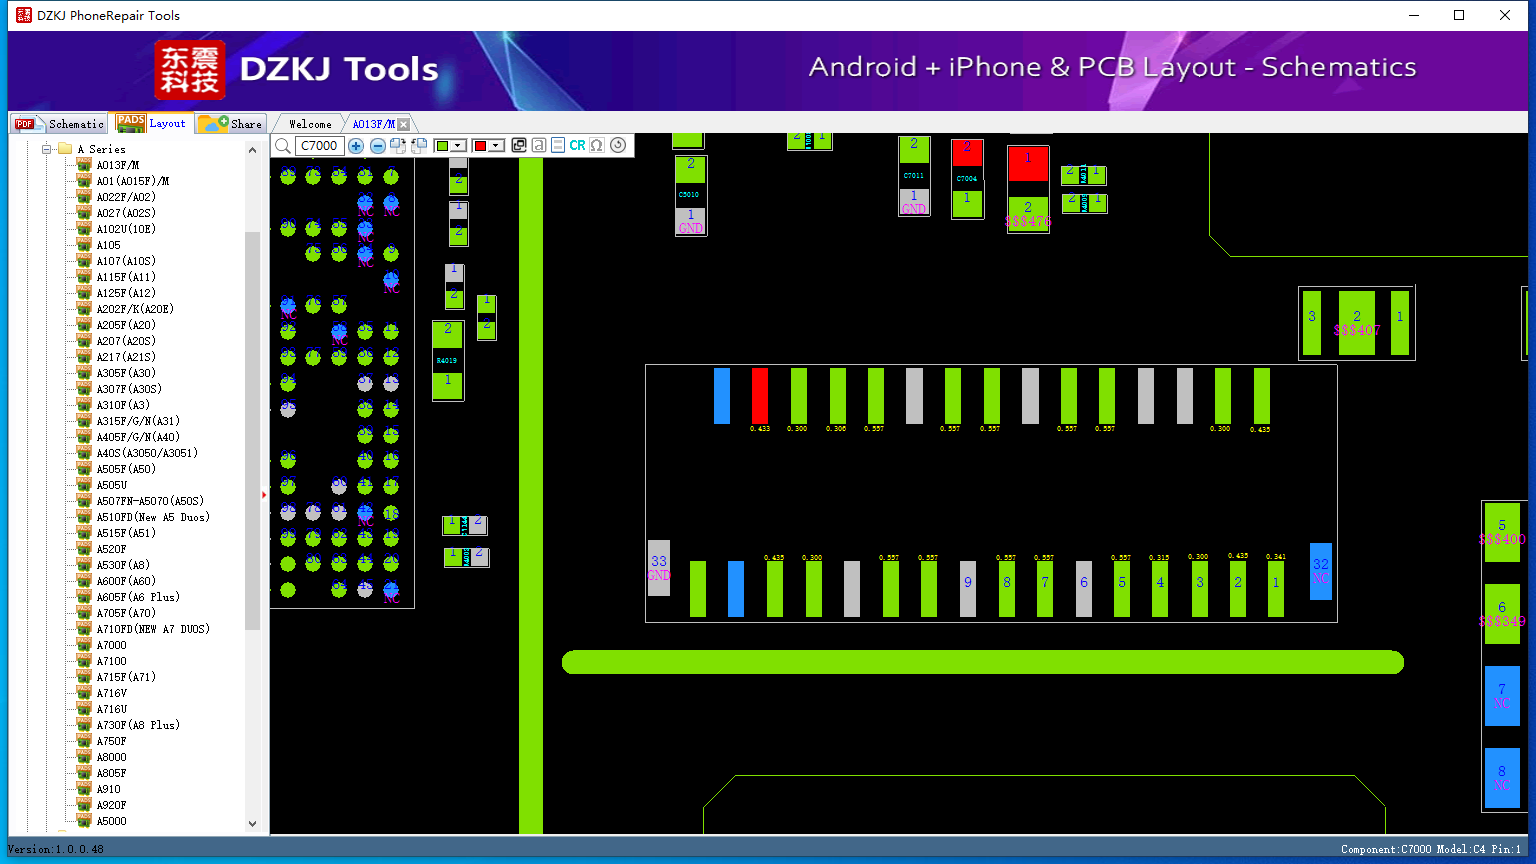1536x864 pixels.
Task: Select the A105 model entry
Action: pos(108,245)
